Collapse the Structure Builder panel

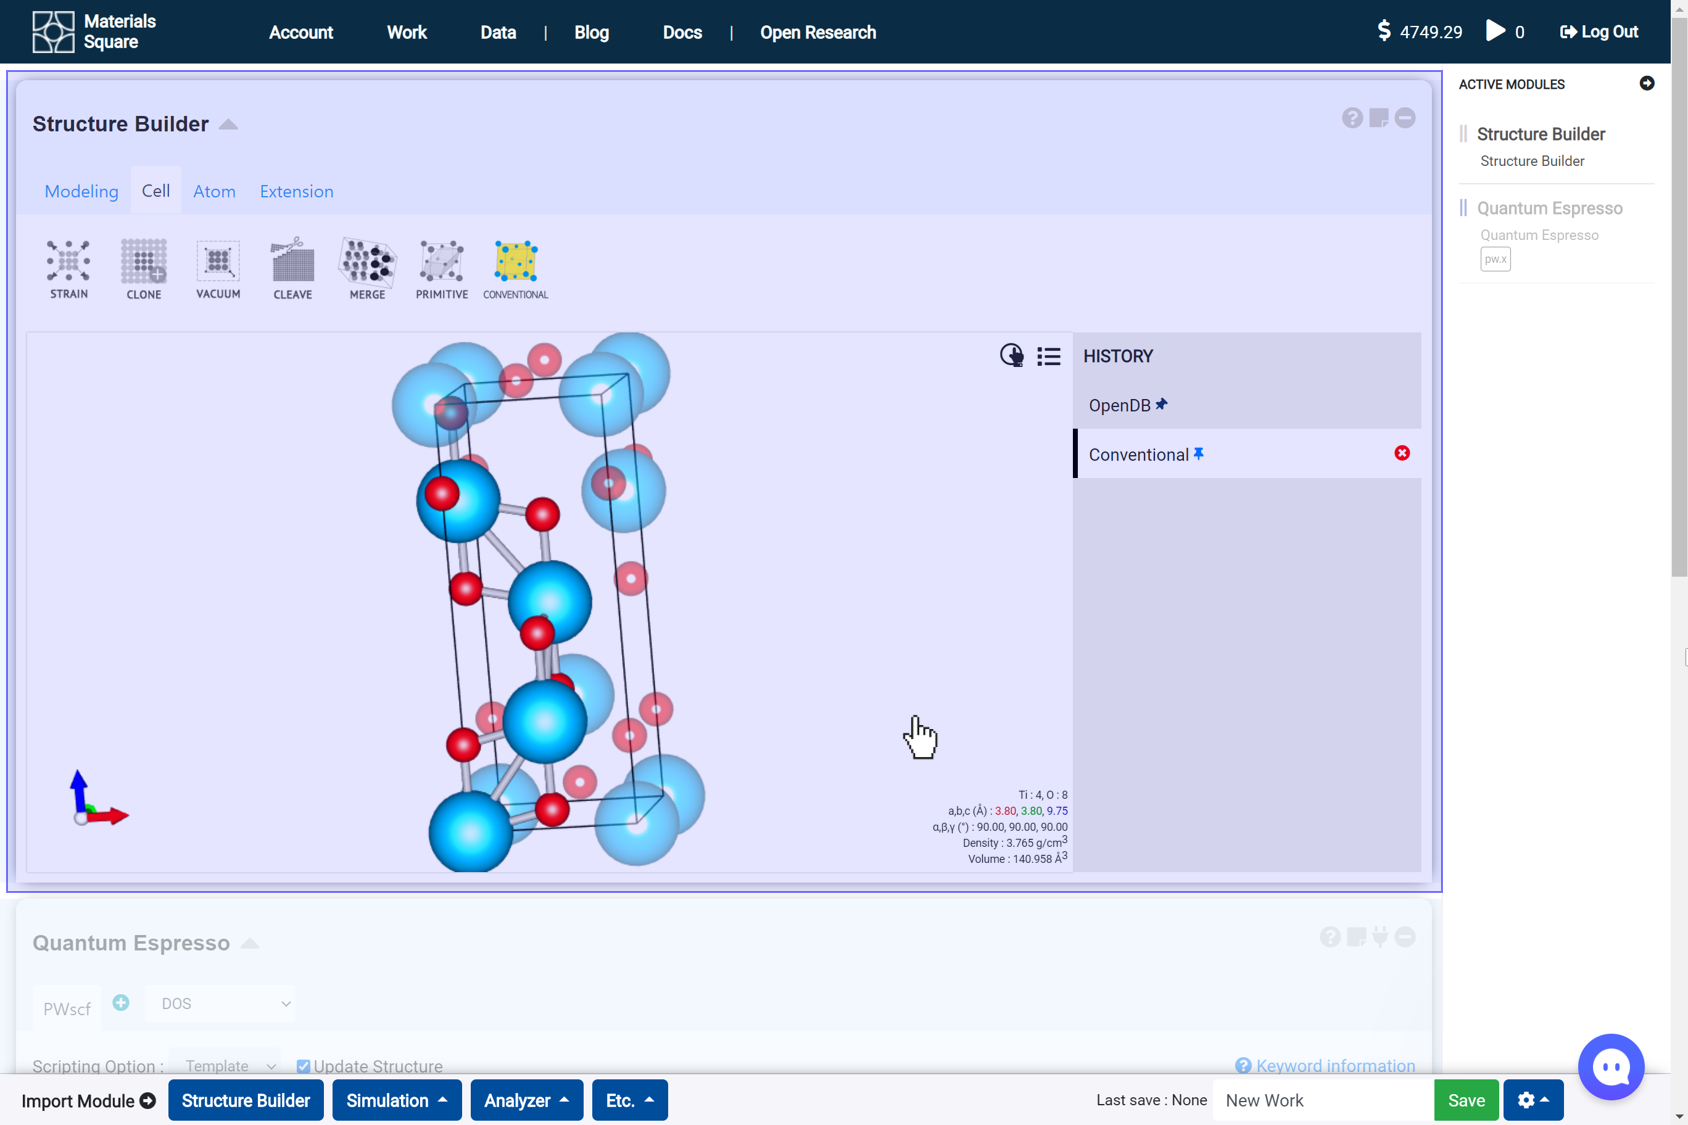coord(229,124)
